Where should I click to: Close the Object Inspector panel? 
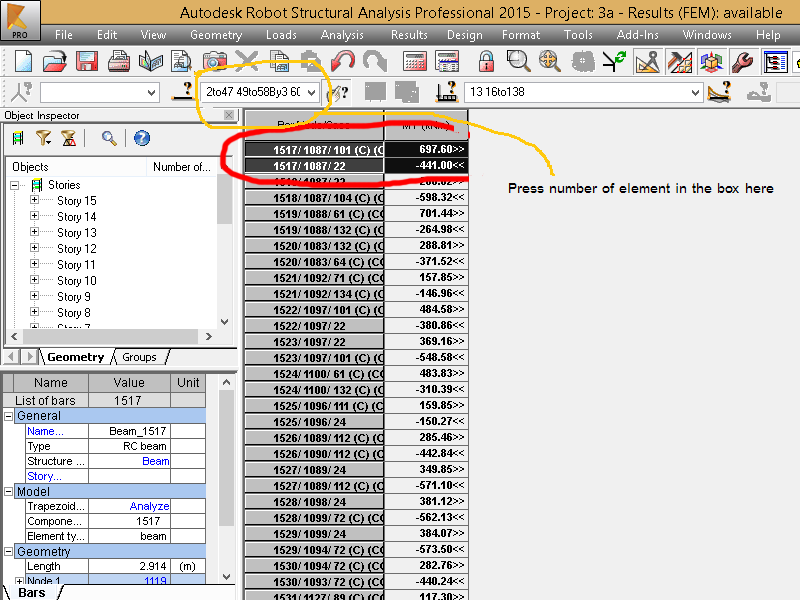(229, 115)
